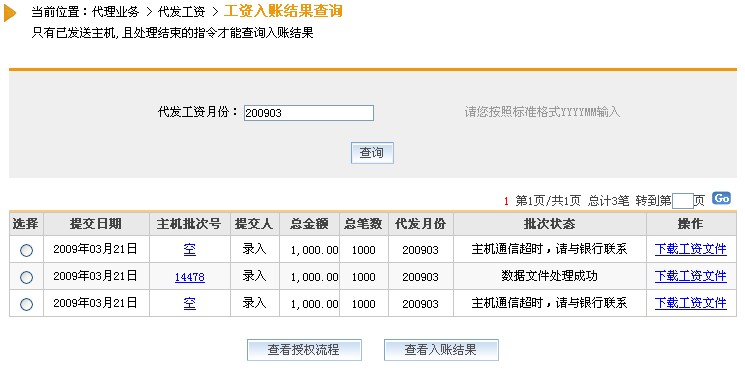745x385 pixels.
Task: Click 代发工资 in the breadcrumb
Action: [x=181, y=11]
